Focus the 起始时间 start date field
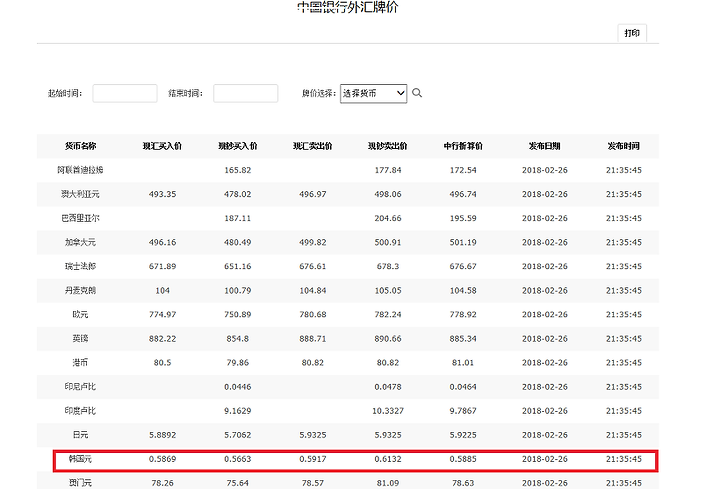This screenshot has width=720, height=489. (125, 93)
